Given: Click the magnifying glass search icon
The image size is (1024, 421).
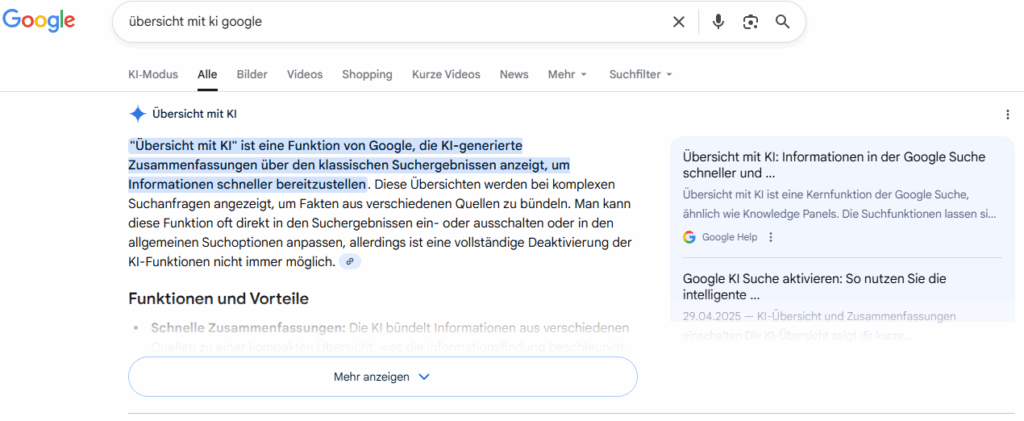Looking at the screenshot, I should pyautogui.click(x=782, y=22).
